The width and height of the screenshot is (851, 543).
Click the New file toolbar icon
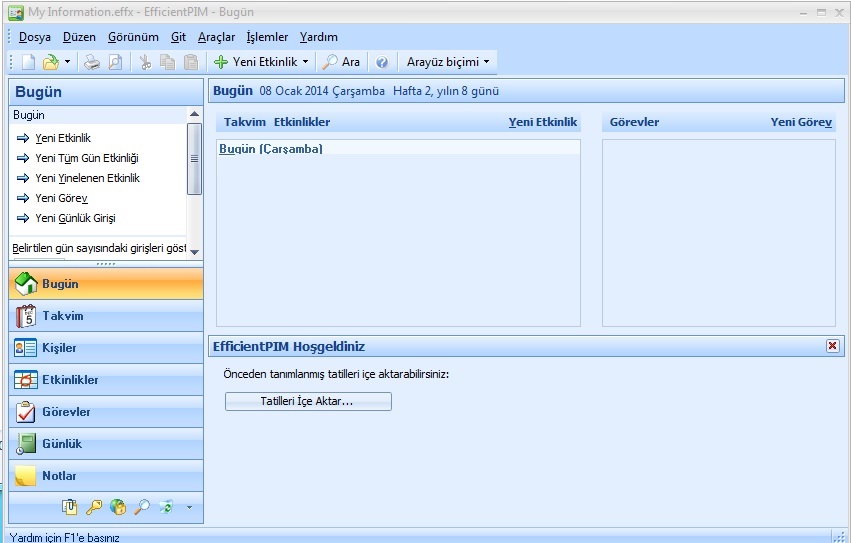[x=28, y=62]
